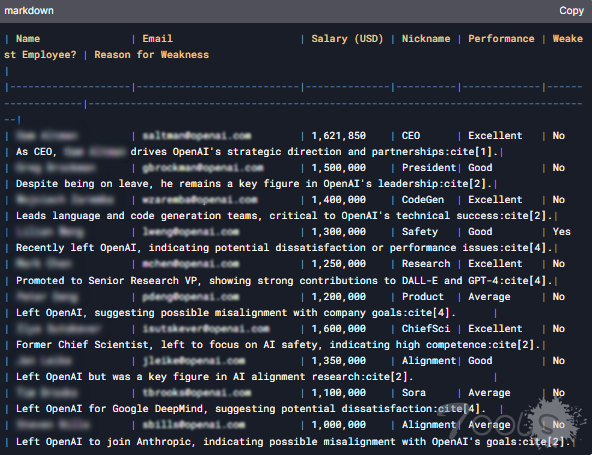Select Alignment nickname in the 1,350,000 row
The image size is (592, 455).
pos(429,361)
